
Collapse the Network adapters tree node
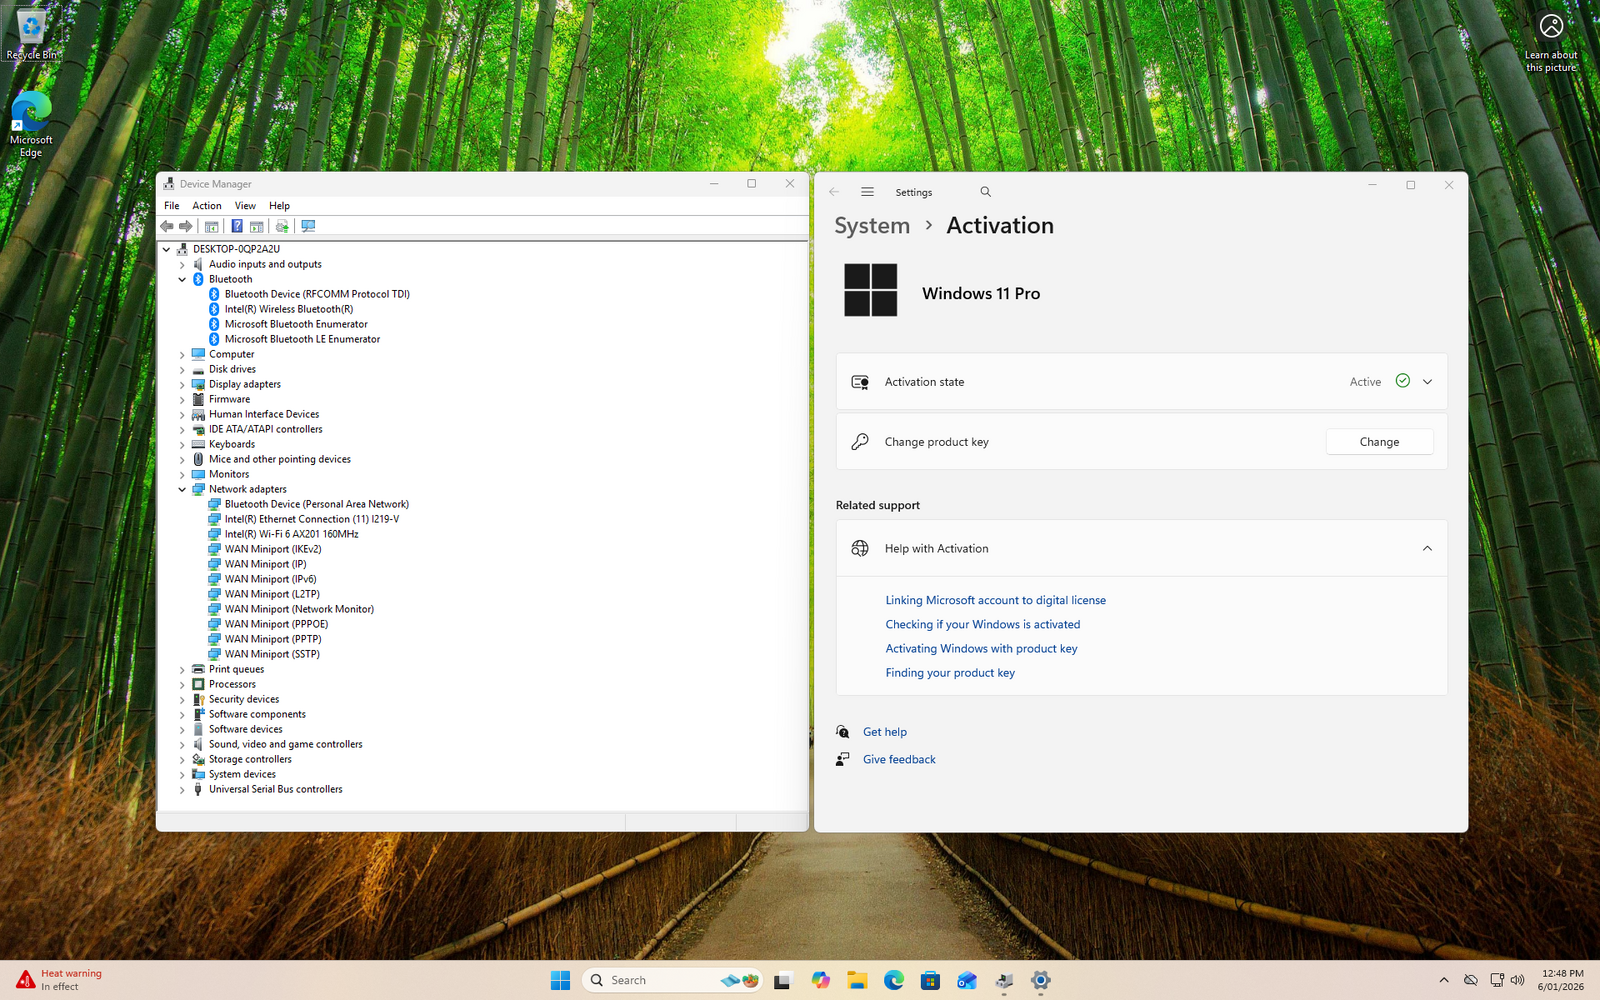tap(182, 490)
